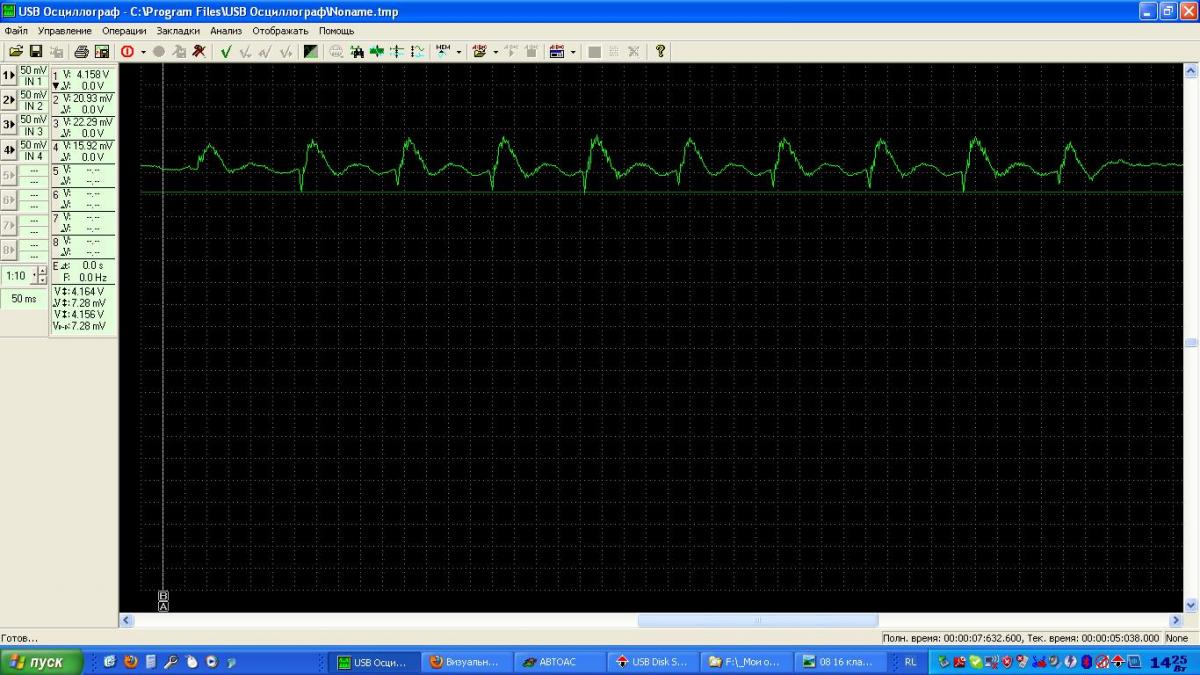Image resolution: width=1200 pixels, height=675 pixels.
Task: Toggle channel 2 button
Action: (x=9, y=100)
